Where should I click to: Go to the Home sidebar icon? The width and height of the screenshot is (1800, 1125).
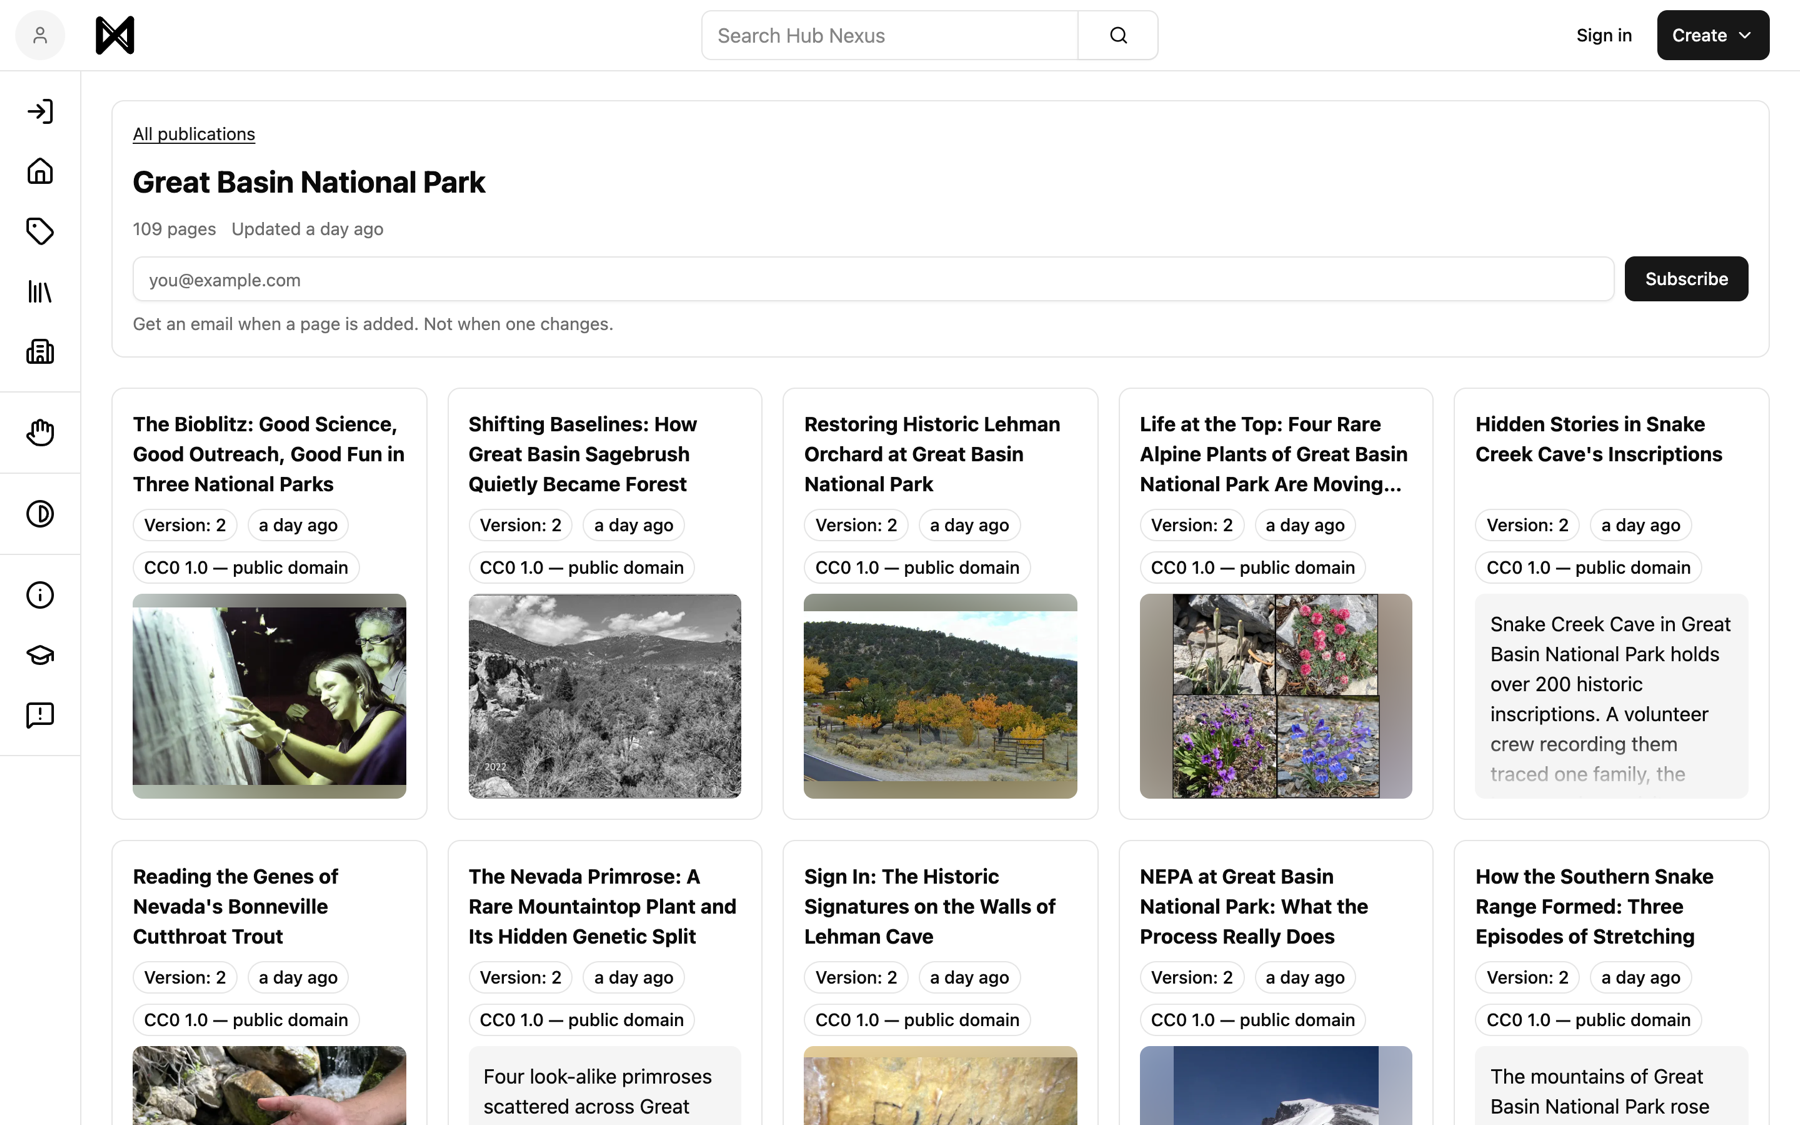[40, 171]
